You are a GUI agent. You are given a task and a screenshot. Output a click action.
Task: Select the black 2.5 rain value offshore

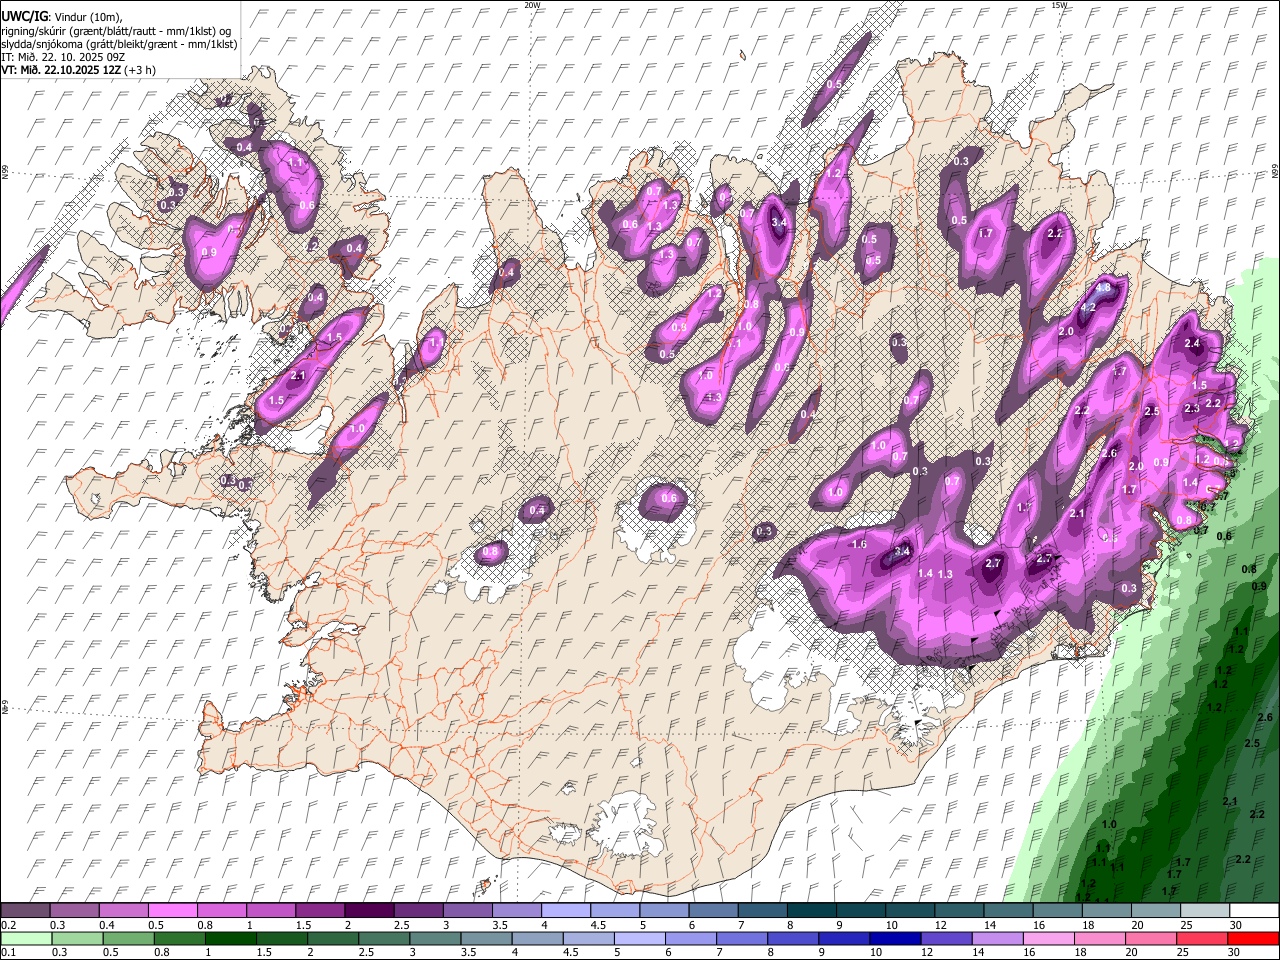[x=1252, y=743]
